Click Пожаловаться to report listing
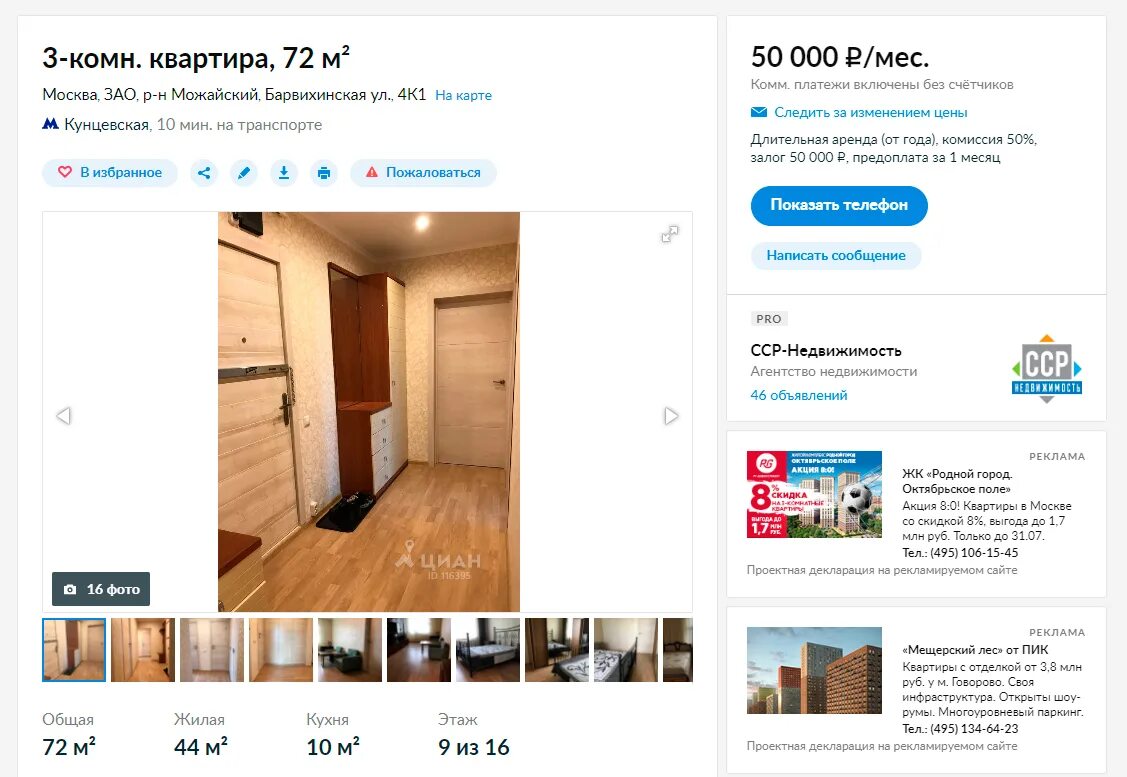The height and width of the screenshot is (777, 1127). pos(423,173)
